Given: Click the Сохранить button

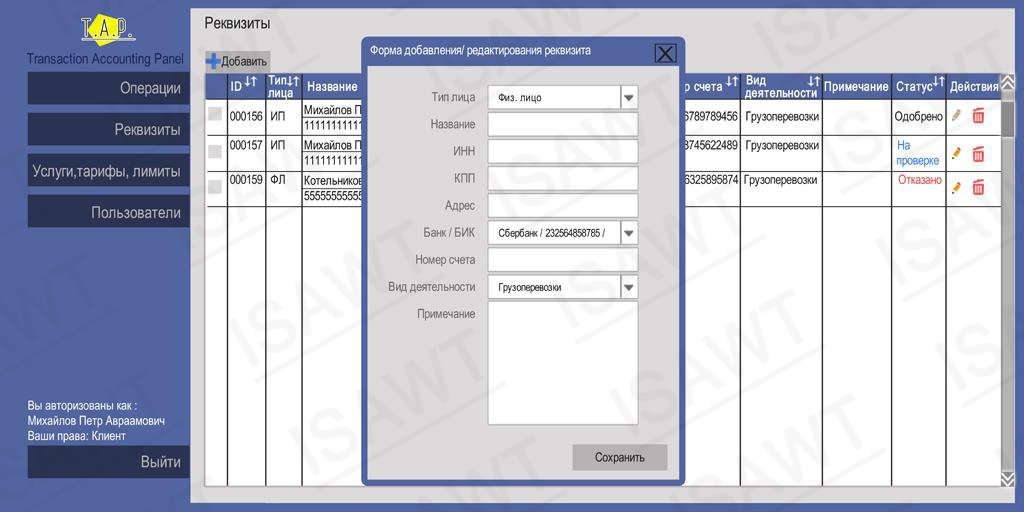Looking at the screenshot, I should pos(620,458).
